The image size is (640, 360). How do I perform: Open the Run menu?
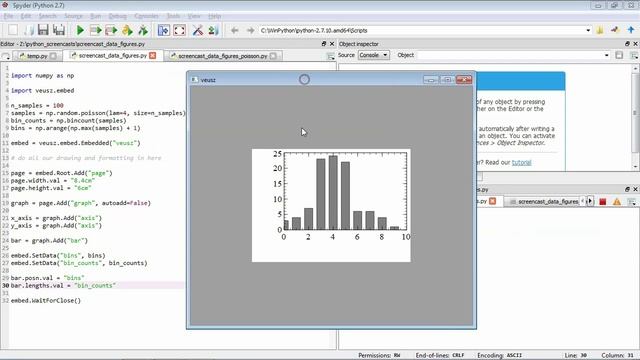[96, 16]
